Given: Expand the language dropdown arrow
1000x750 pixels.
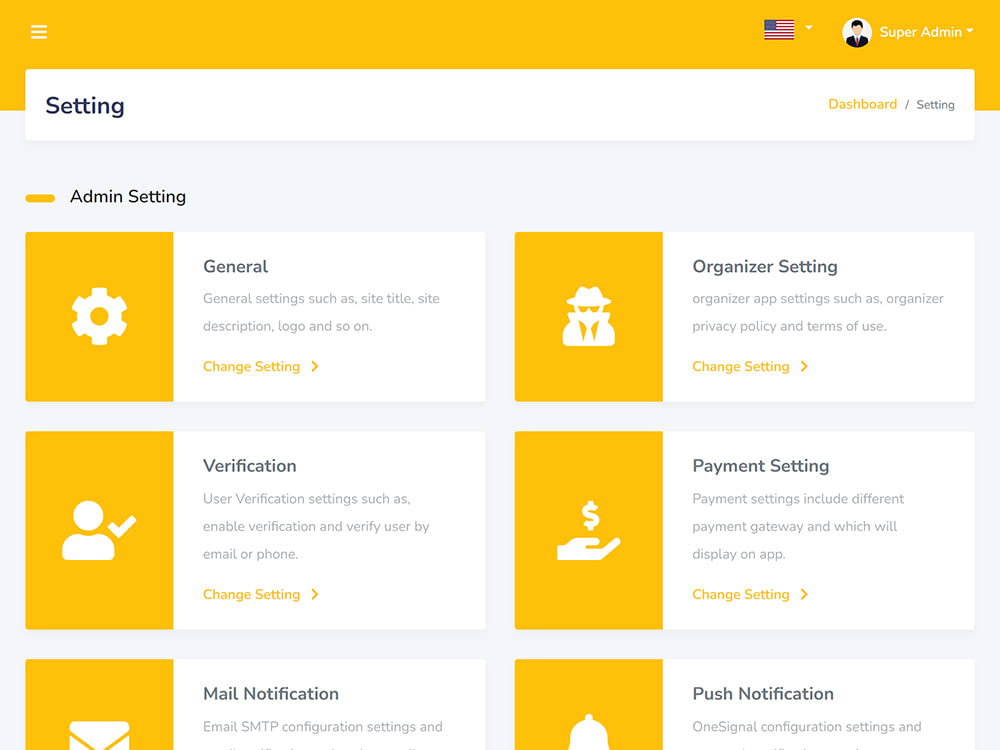Looking at the screenshot, I should click(x=809, y=28).
